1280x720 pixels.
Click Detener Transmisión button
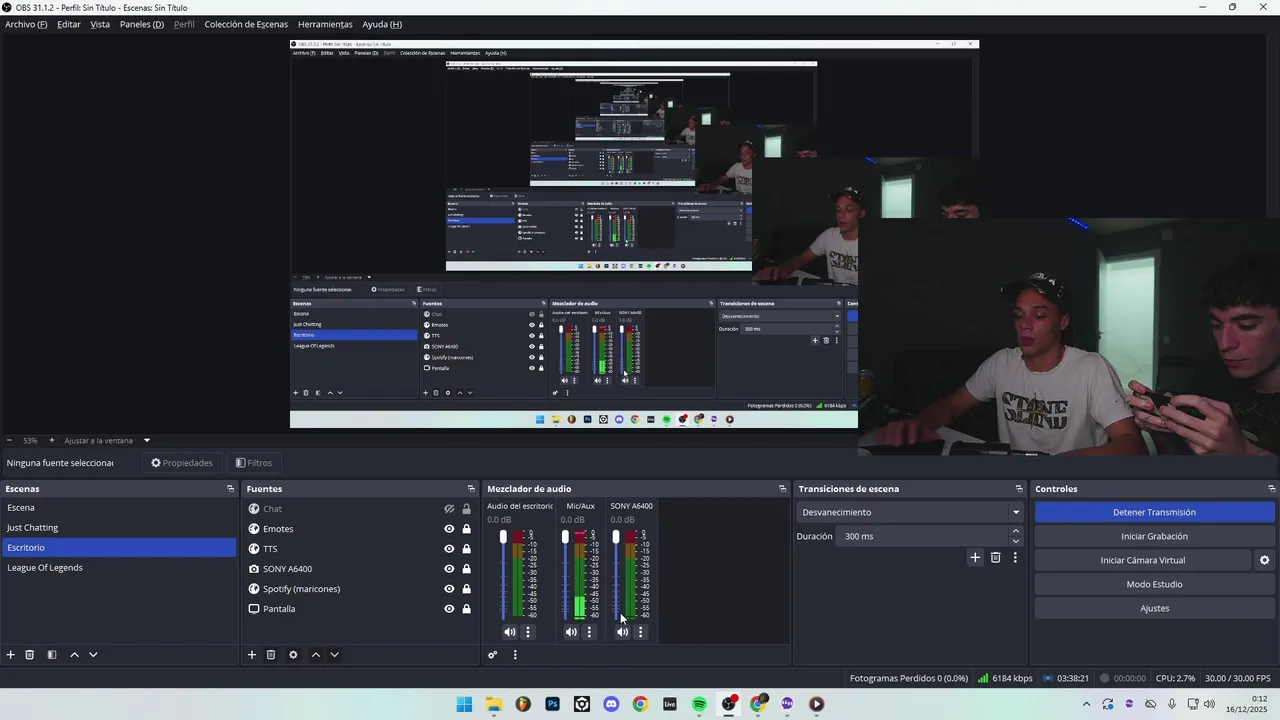(1154, 512)
